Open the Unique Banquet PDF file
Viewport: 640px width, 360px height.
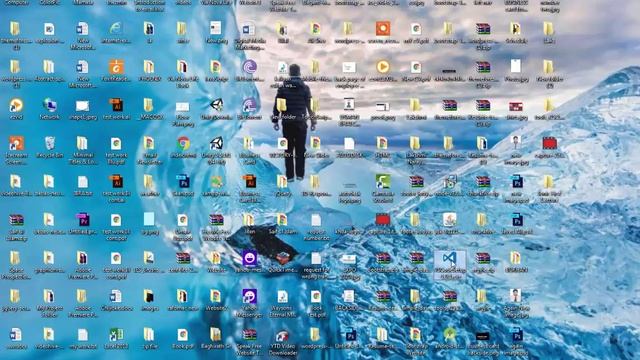[182, 220]
